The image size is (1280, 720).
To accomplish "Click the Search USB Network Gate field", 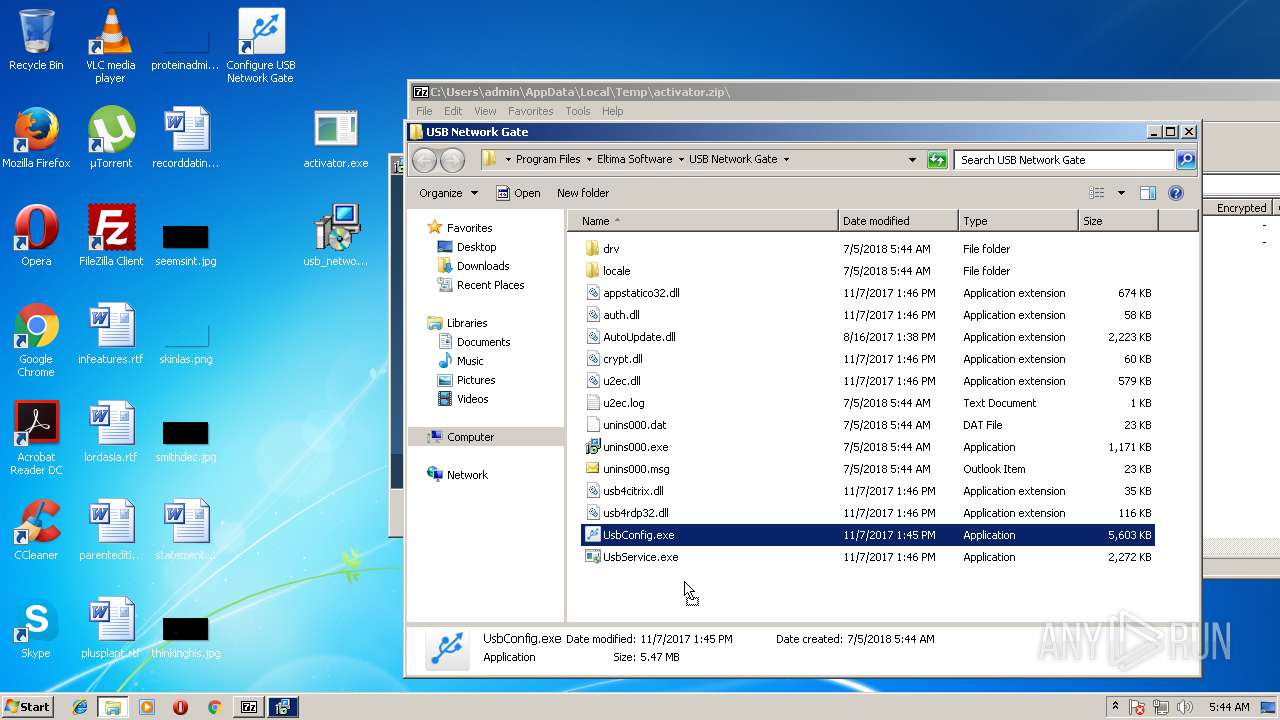I will click(x=1064, y=160).
